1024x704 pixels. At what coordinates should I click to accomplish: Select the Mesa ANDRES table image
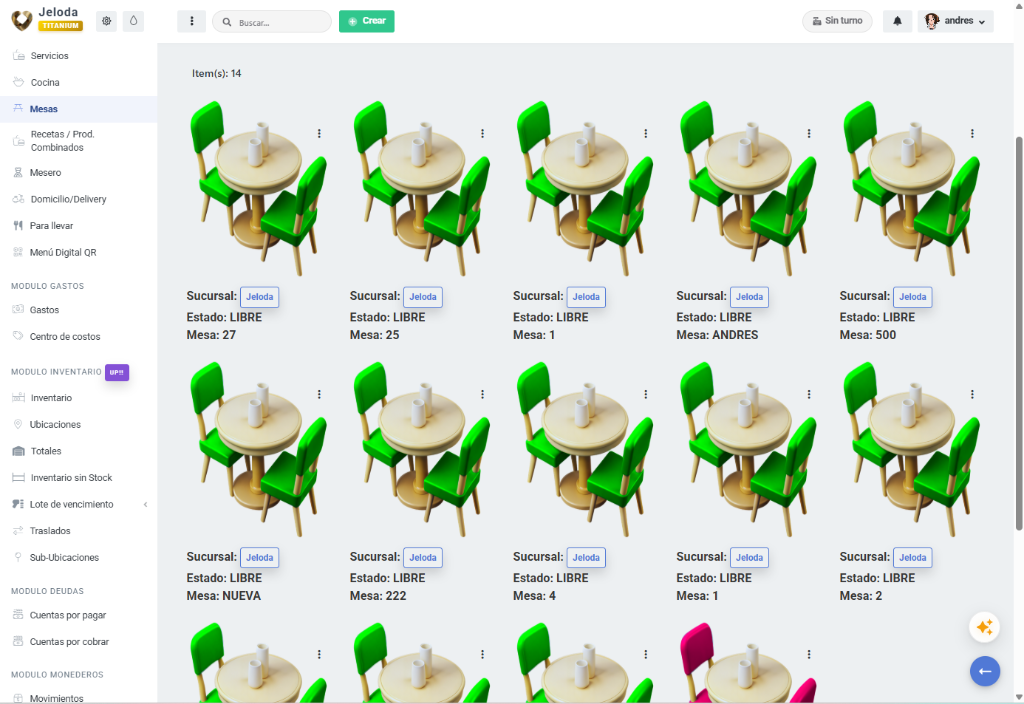(x=748, y=188)
